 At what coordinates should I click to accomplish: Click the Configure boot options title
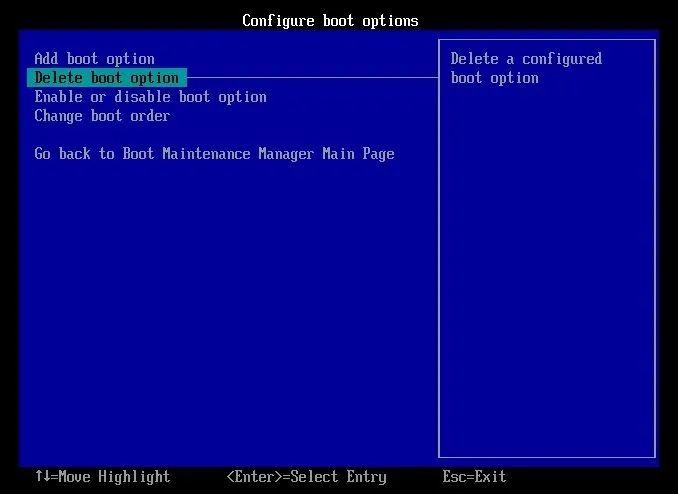(330, 21)
